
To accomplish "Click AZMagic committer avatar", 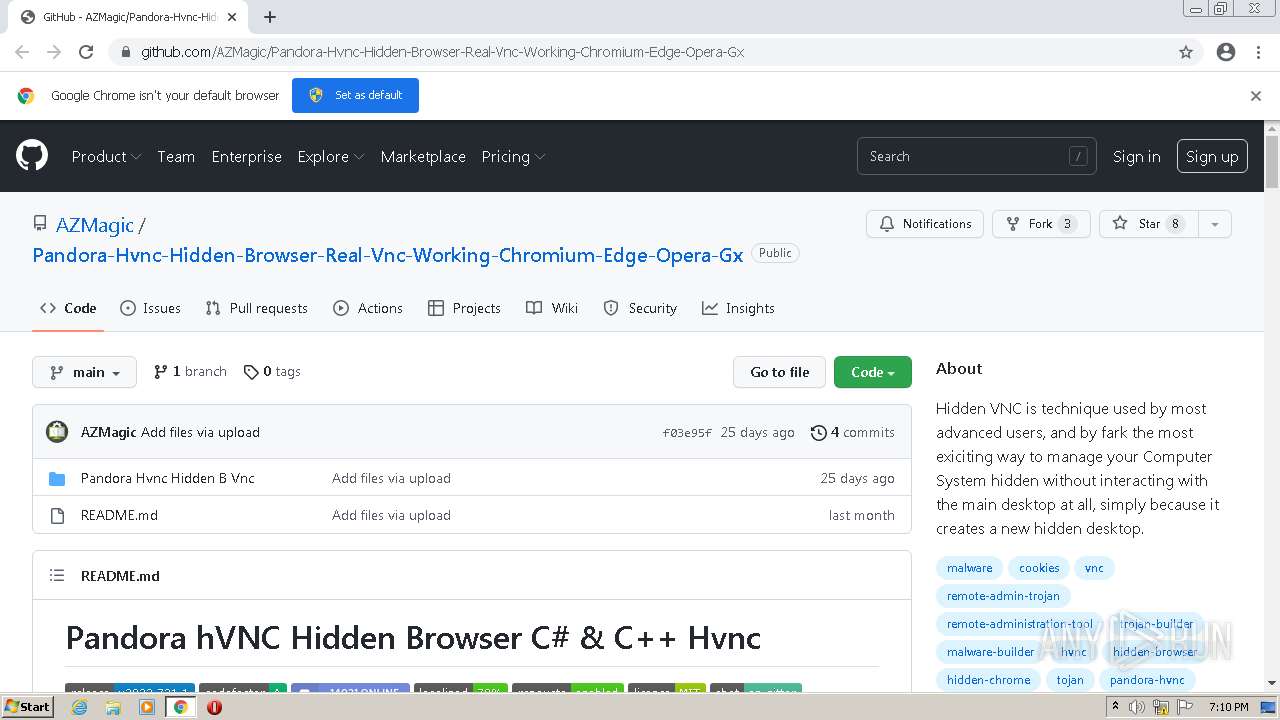I will [57, 432].
